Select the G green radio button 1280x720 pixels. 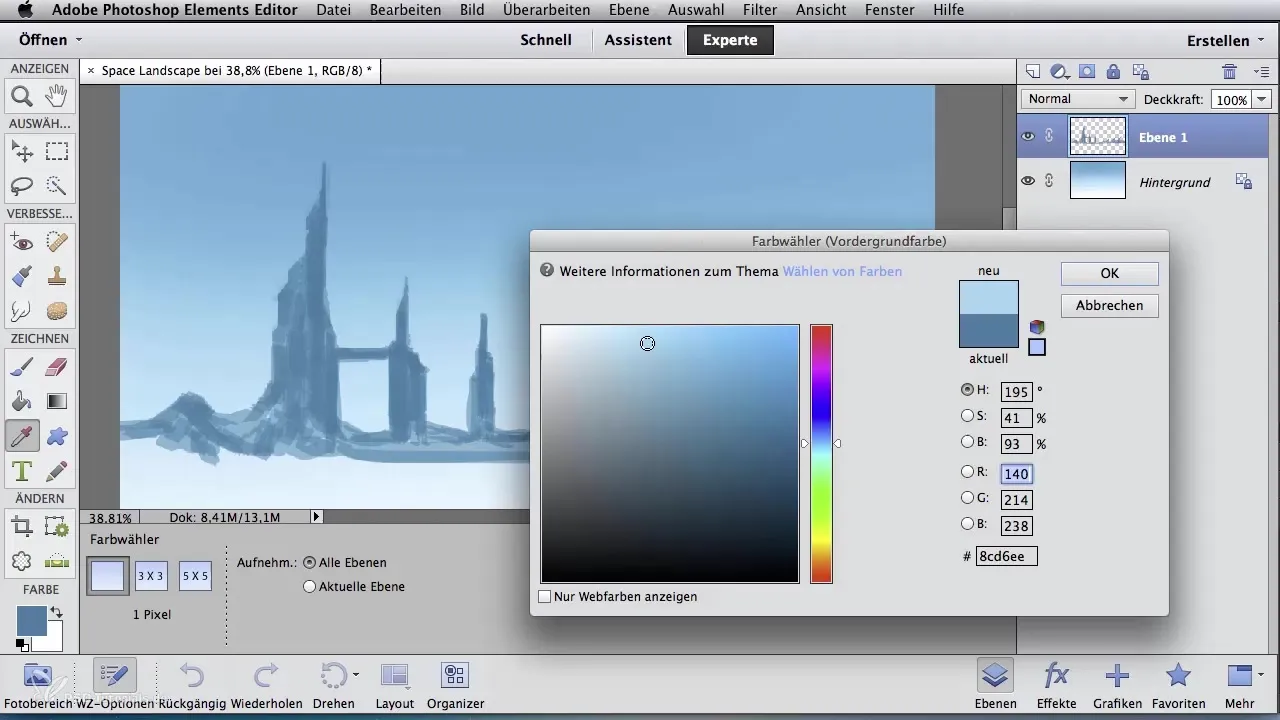[x=967, y=498]
